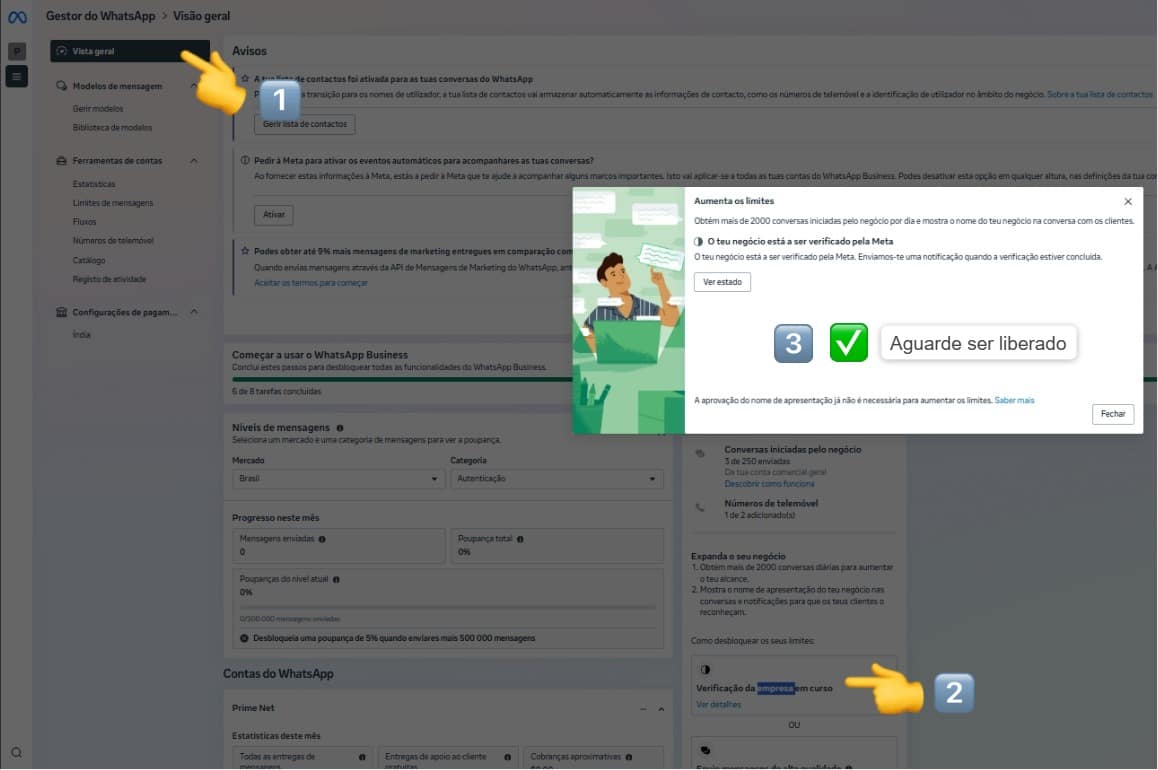Click info icon next to Níveis de mensagens
The height and width of the screenshot is (770, 1158).
(340, 427)
